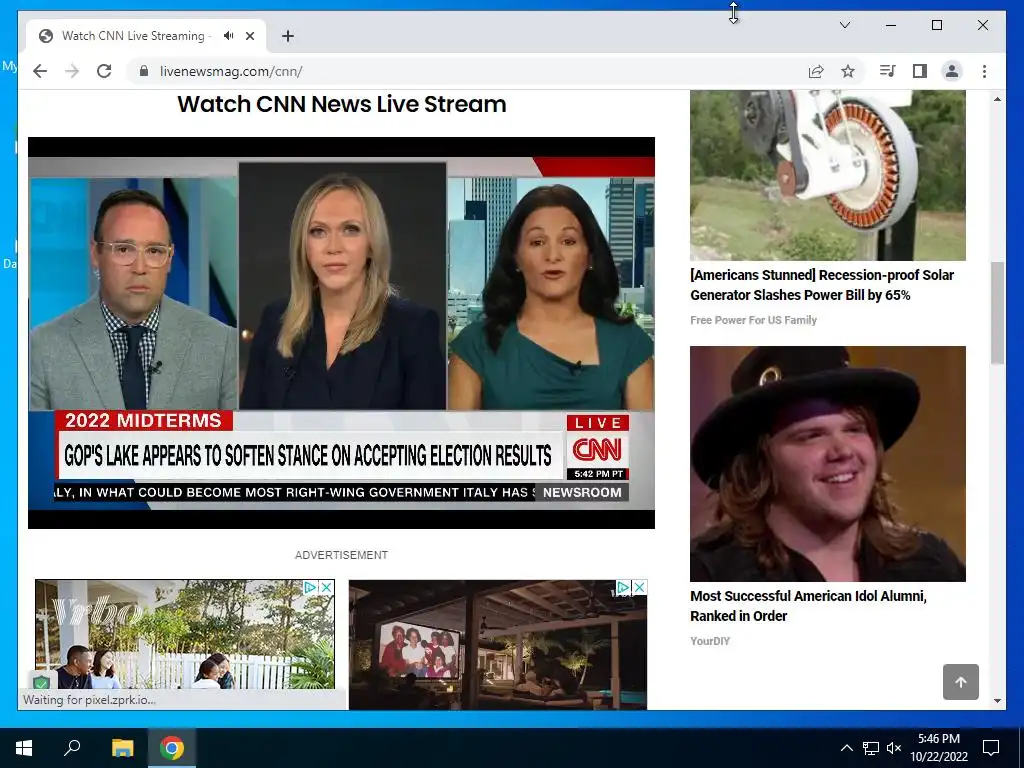Click the Free Power For US Family source
Viewport: 1024px width, 768px height.
753,320
